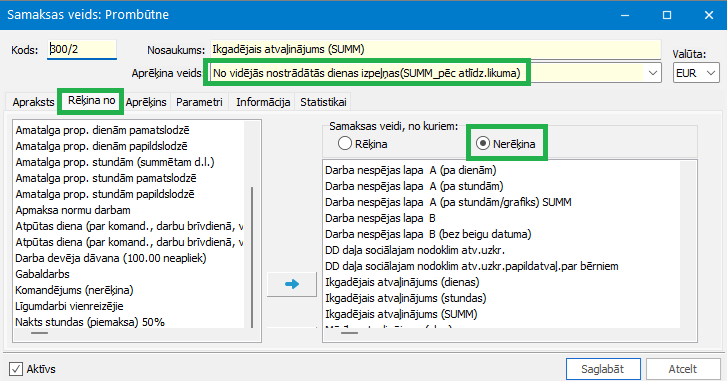Image resolution: width=727 pixels, height=381 pixels.
Task: Select 'Līgumdarbi vienreizējie' item
Action: click(69, 306)
